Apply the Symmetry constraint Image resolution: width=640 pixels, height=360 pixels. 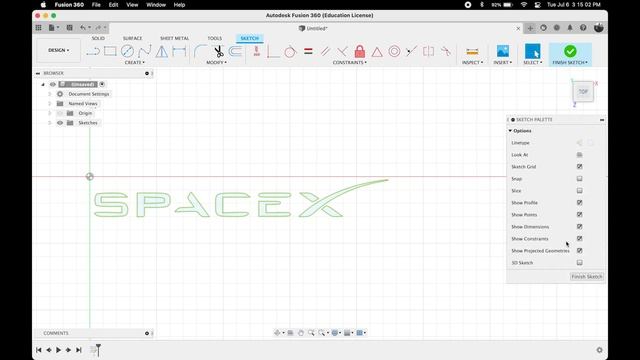(x=428, y=51)
